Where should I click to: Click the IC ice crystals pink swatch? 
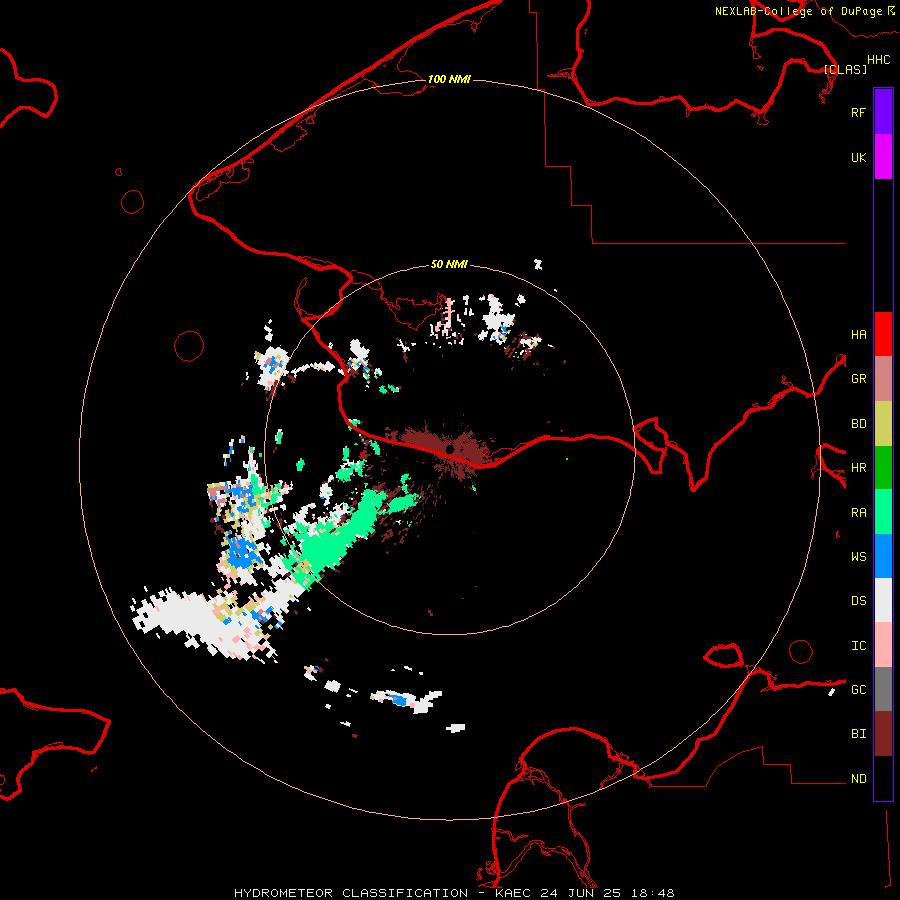tap(883, 645)
